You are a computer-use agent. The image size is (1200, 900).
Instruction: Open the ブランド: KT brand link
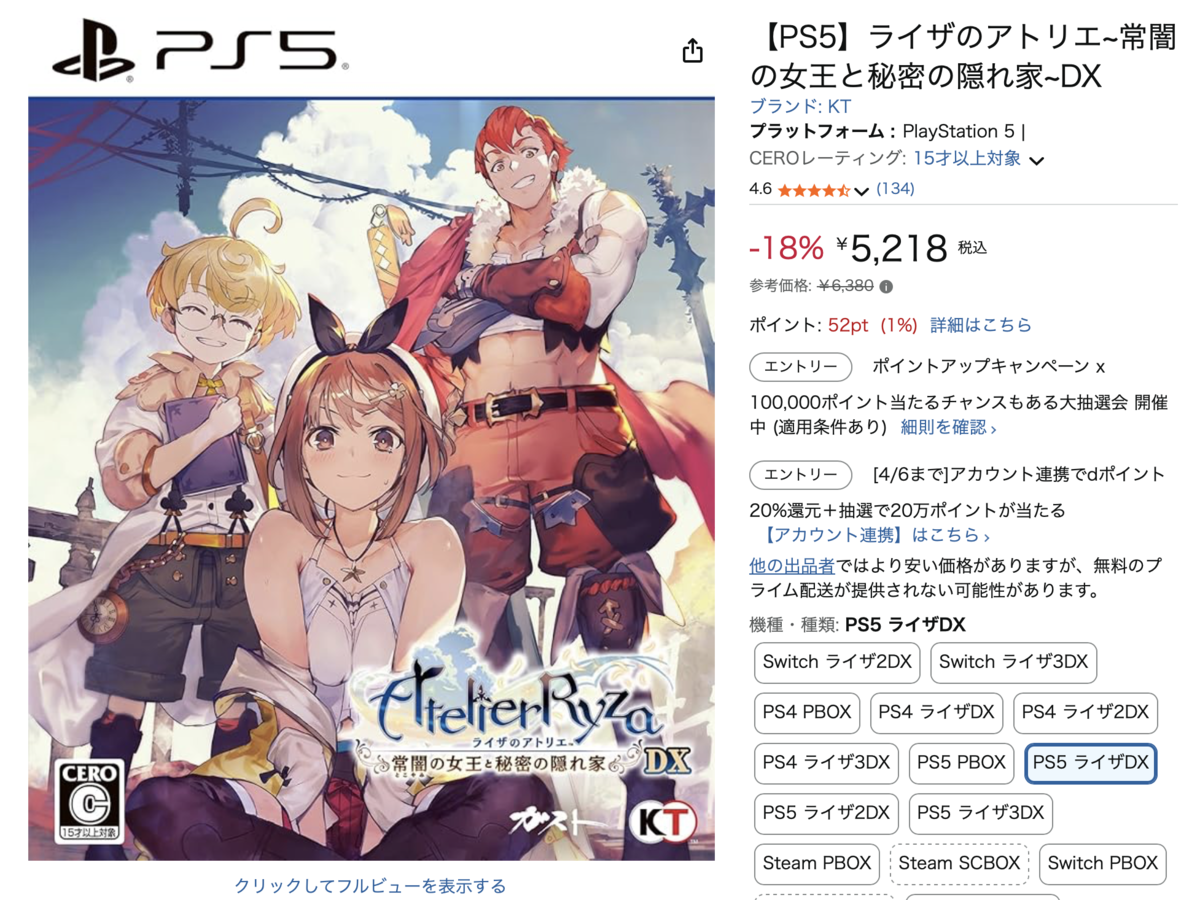coord(800,106)
